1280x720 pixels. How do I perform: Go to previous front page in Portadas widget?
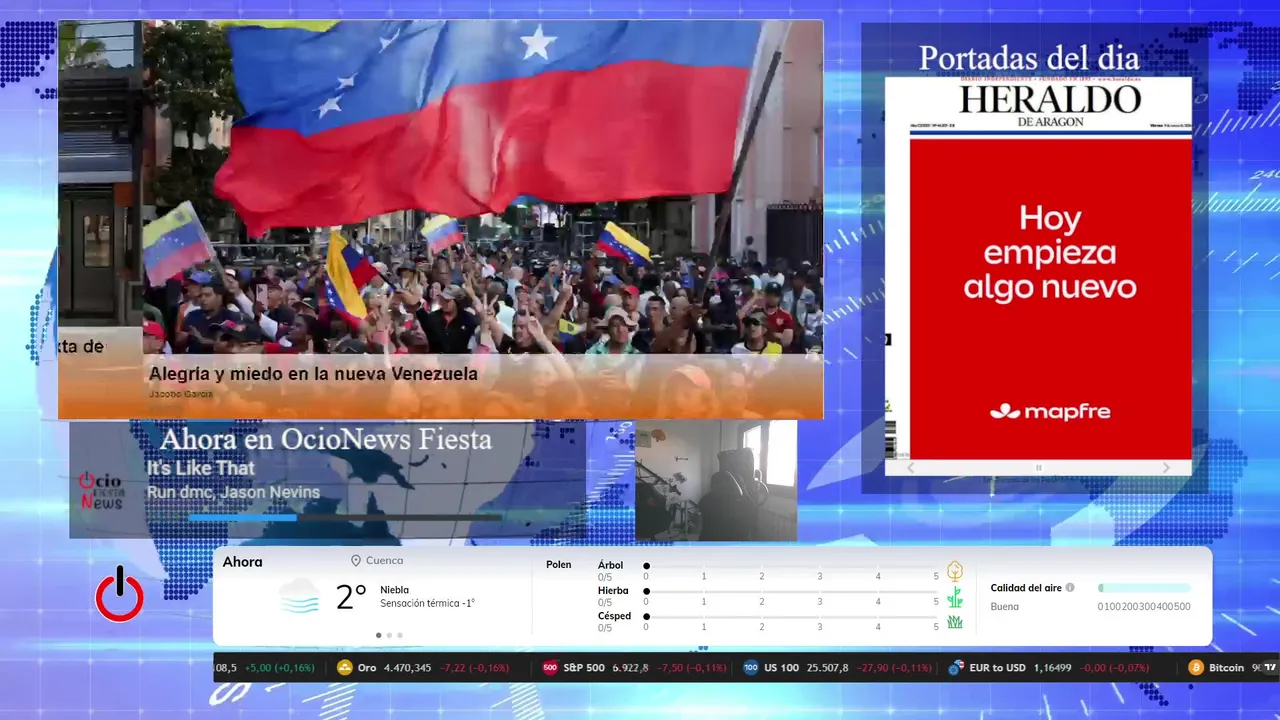coord(910,468)
